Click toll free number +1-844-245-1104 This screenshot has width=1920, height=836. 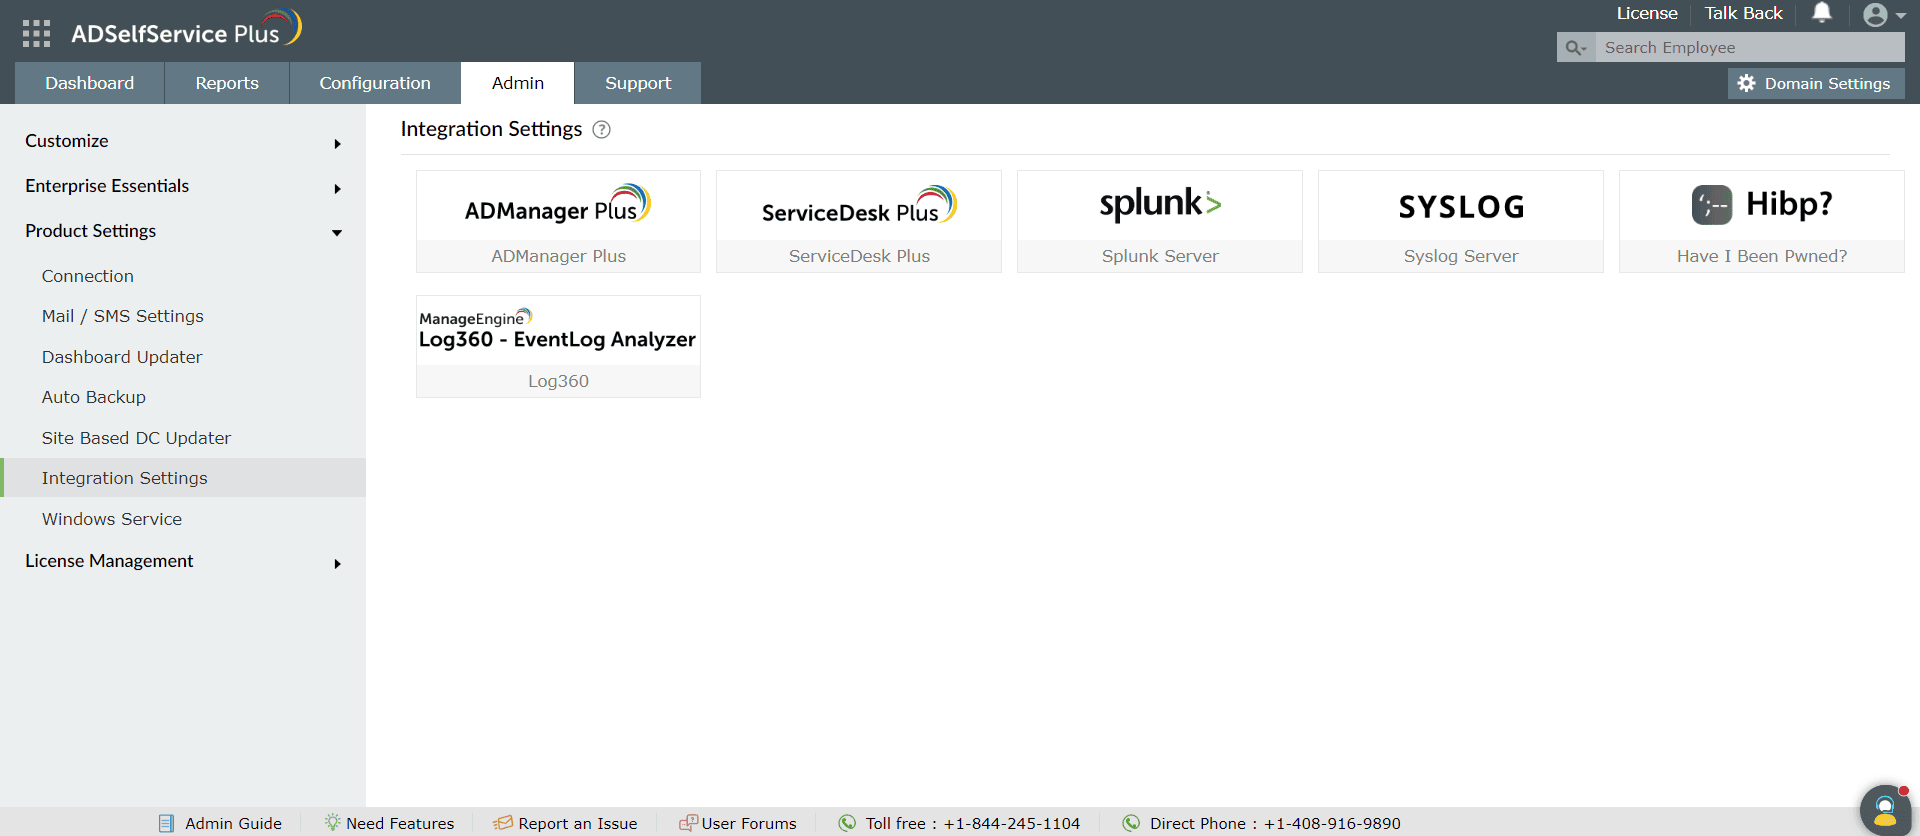click(1012, 823)
